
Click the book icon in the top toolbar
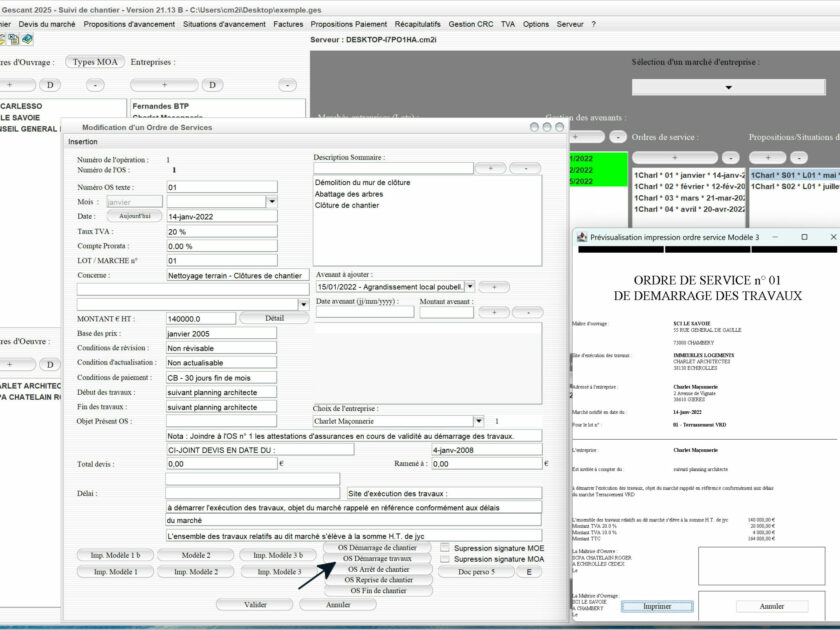[x=27, y=39]
